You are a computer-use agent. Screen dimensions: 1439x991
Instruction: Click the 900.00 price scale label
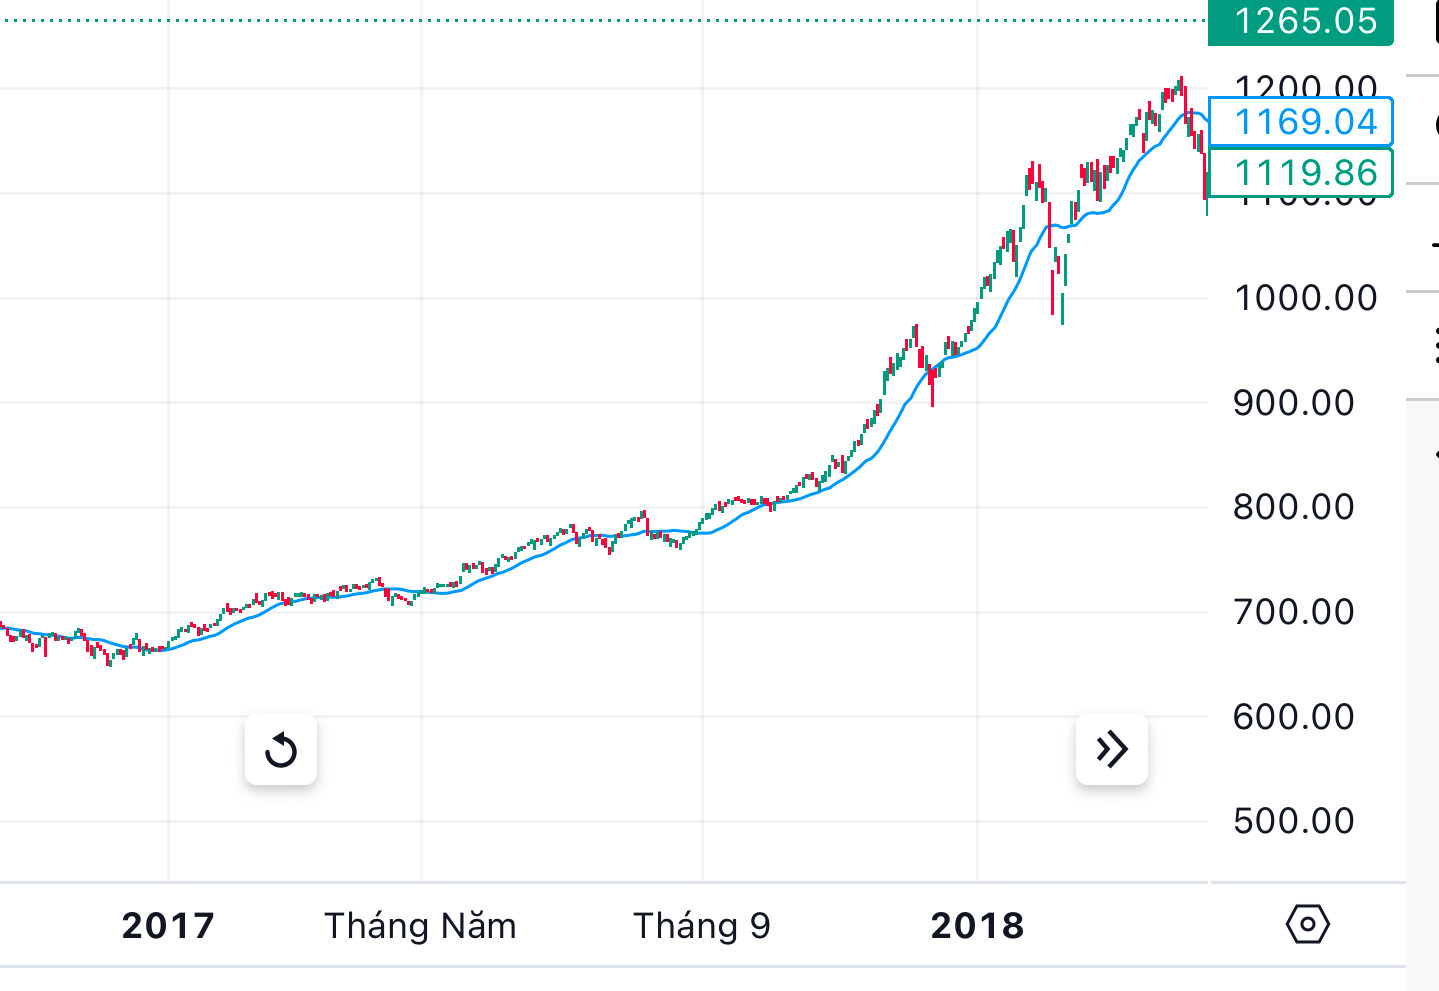click(1293, 403)
